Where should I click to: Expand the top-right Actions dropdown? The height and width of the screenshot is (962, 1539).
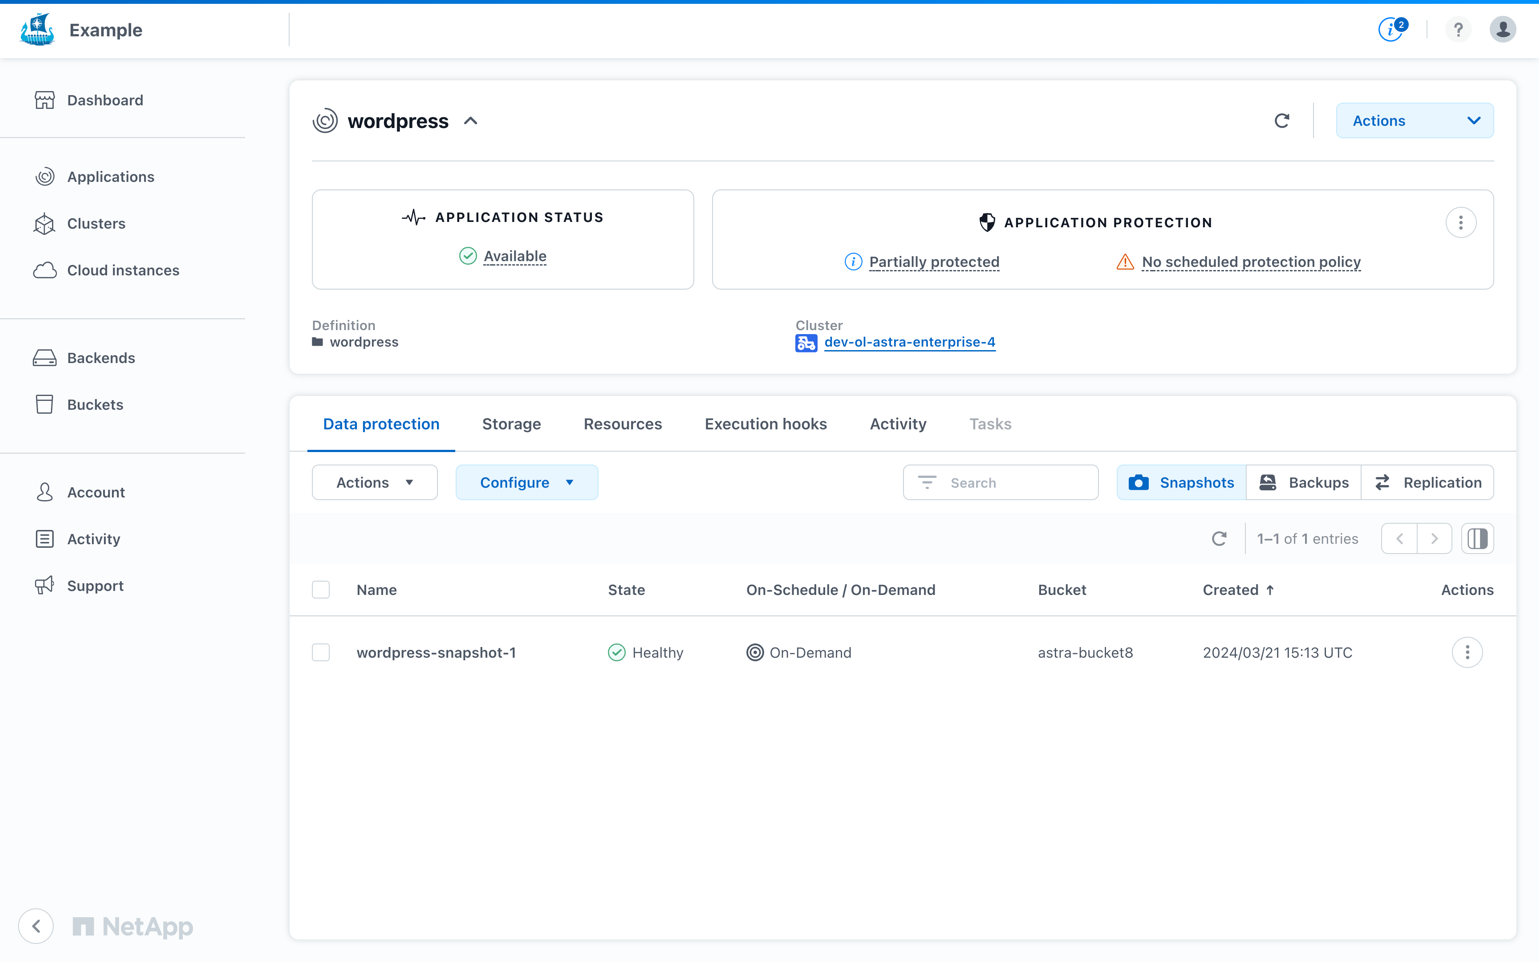tap(1414, 121)
